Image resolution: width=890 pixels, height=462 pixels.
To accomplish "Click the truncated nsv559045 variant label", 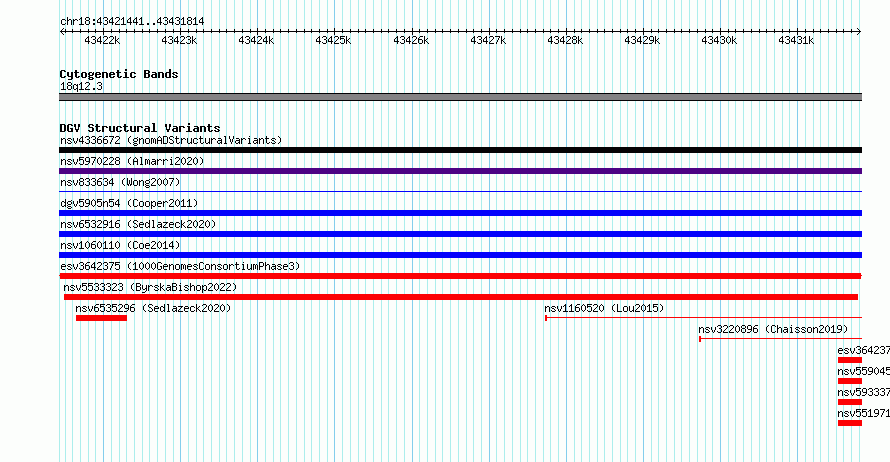I will (863, 371).
